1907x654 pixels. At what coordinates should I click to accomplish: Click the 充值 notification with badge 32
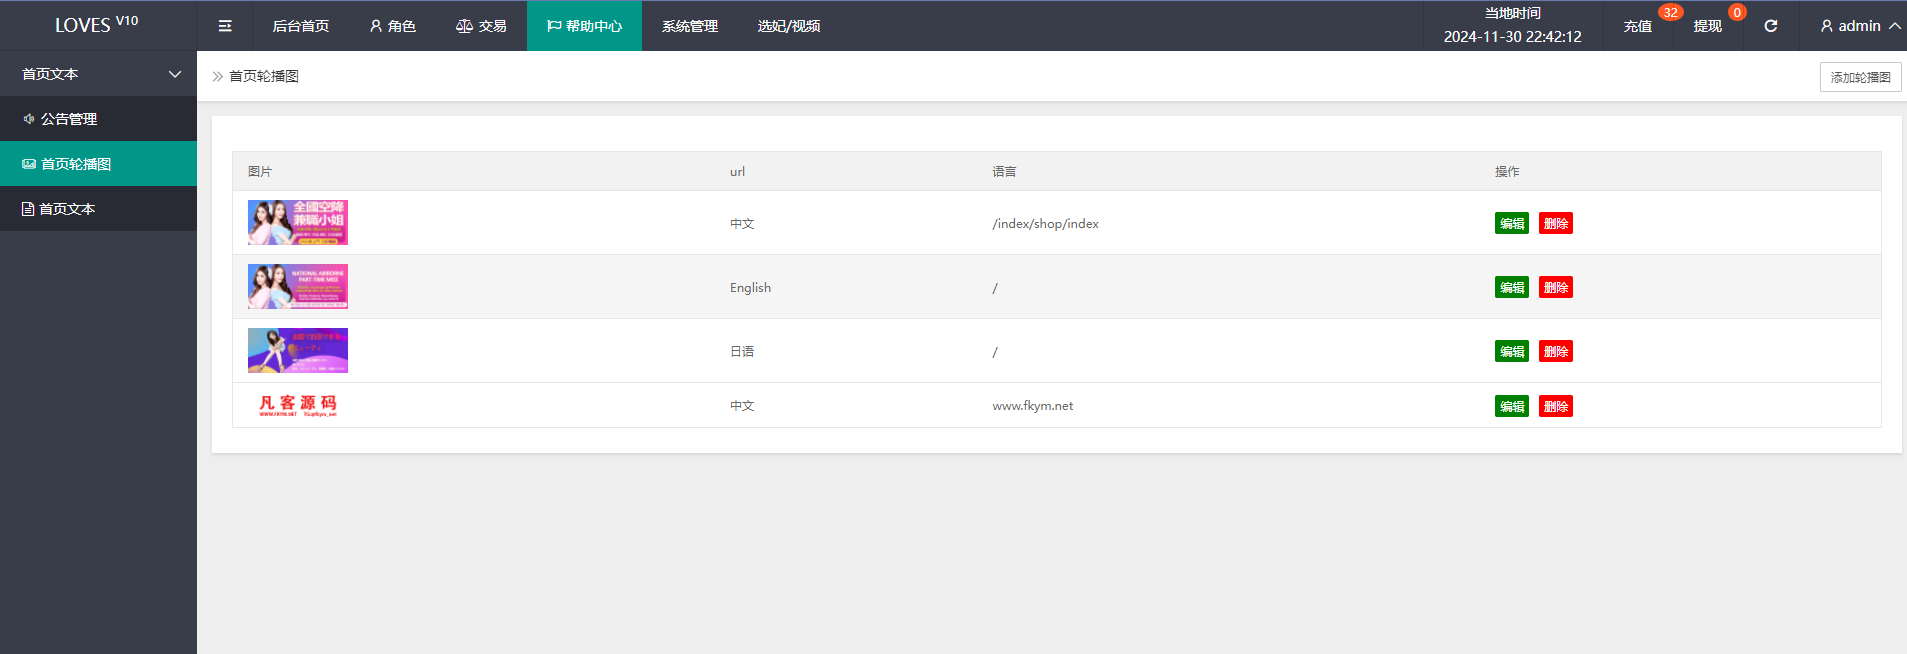click(1638, 26)
